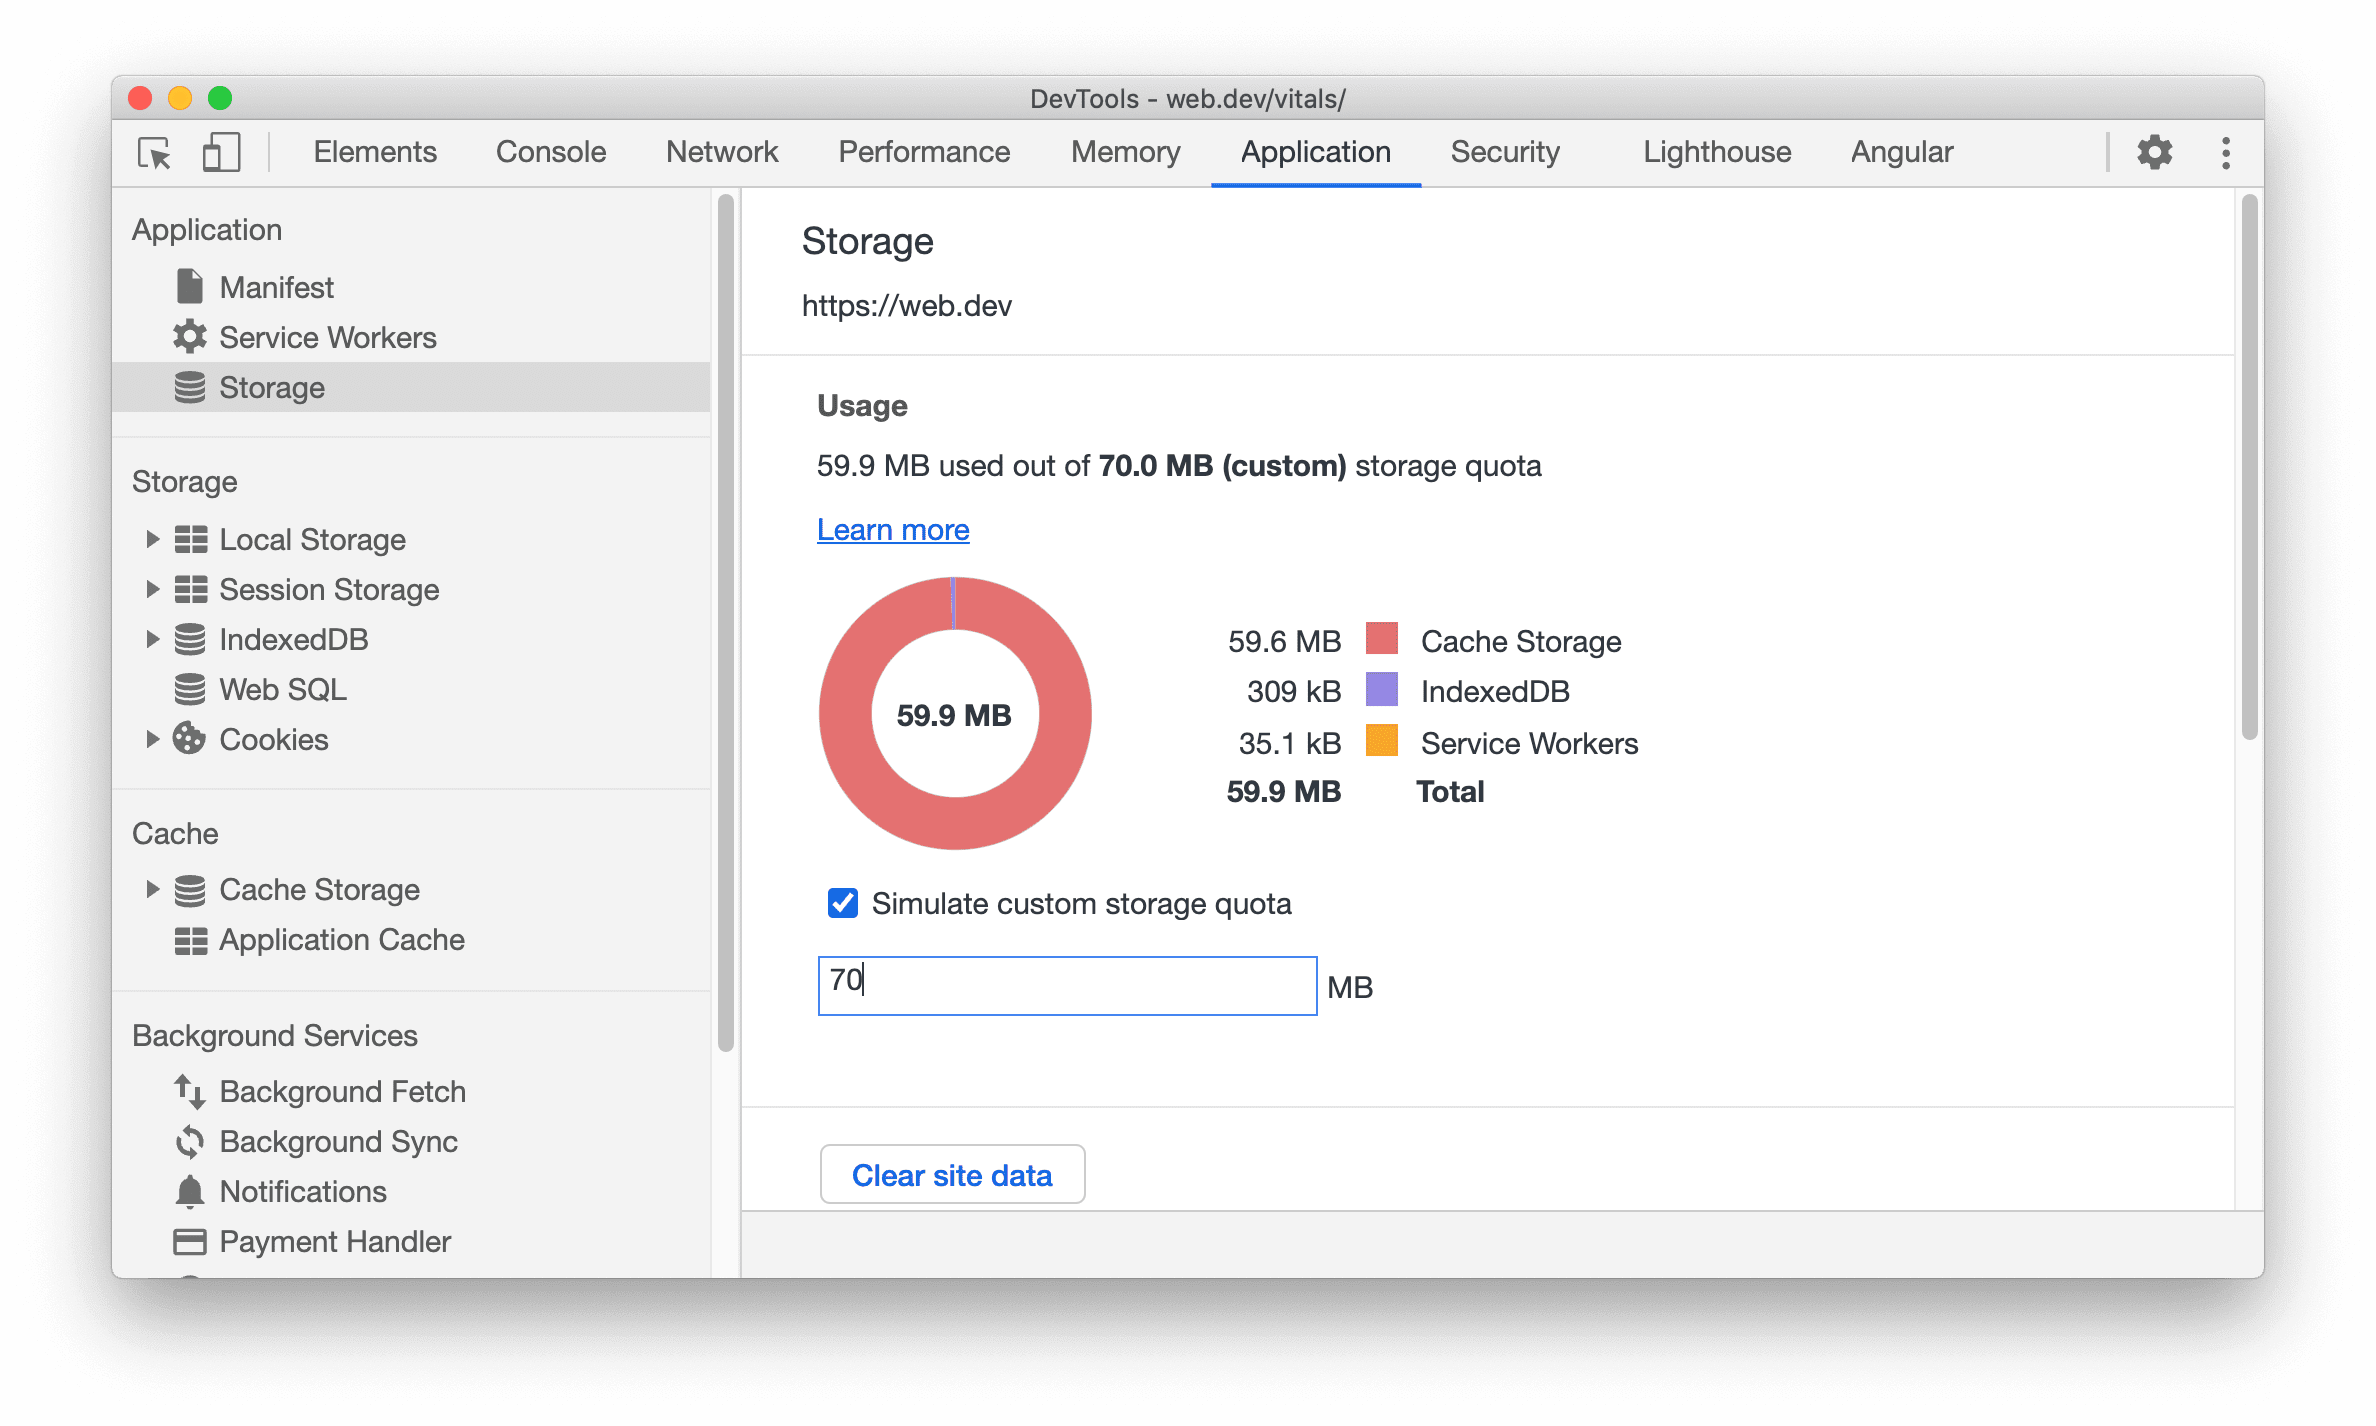Click the Learn more link
The height and width of the screenshot is (1426, 2376).
pyautogui.click(x=894, y=528)
